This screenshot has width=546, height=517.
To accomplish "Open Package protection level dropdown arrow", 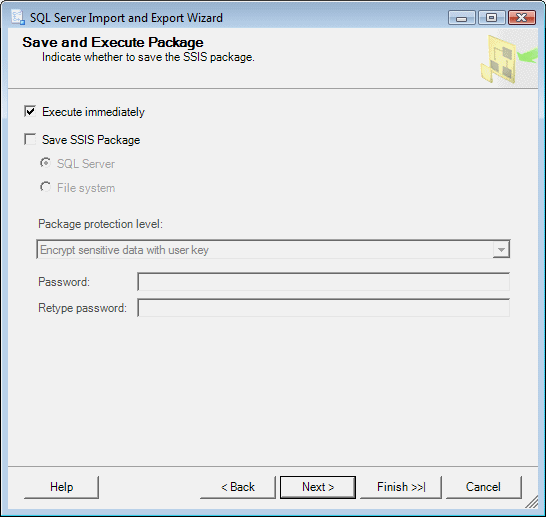I will click(501, 250).
